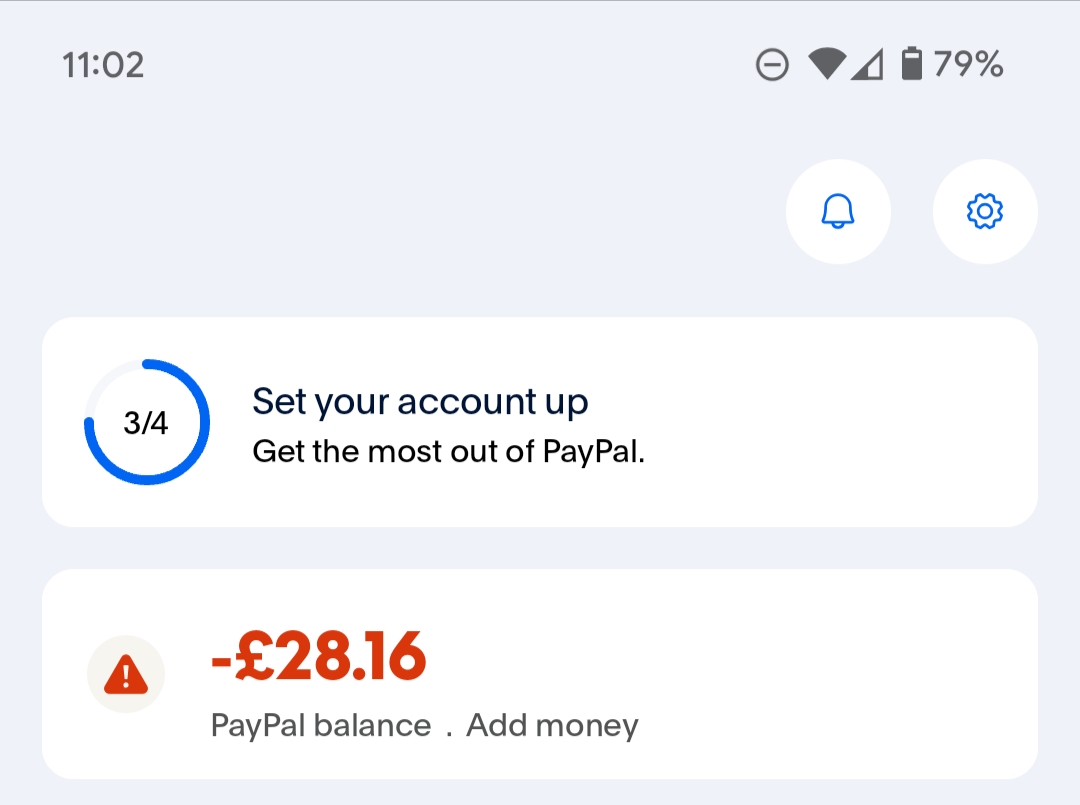Tap the cellular signal status icon

coord(867,65)
